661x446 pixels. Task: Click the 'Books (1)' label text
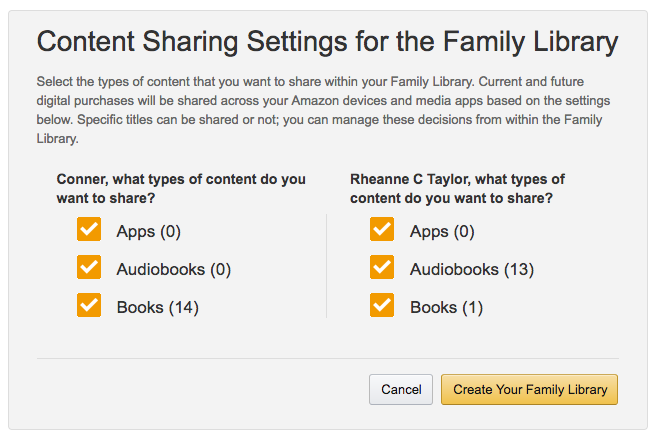pos(446,308)
